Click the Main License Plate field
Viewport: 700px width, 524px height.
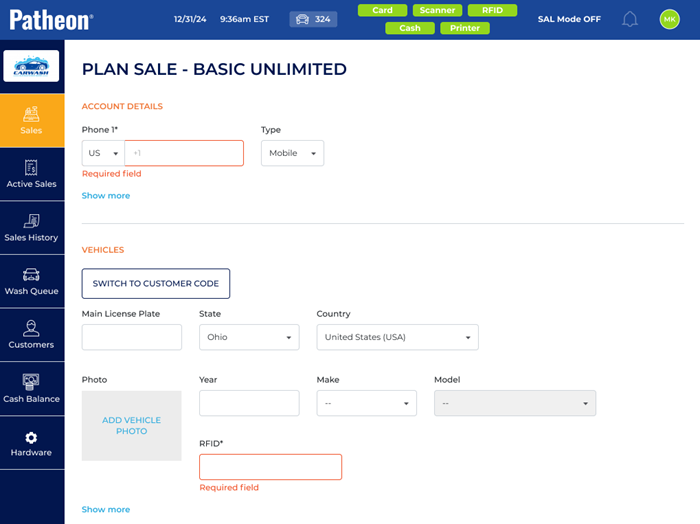click(131, 337)
